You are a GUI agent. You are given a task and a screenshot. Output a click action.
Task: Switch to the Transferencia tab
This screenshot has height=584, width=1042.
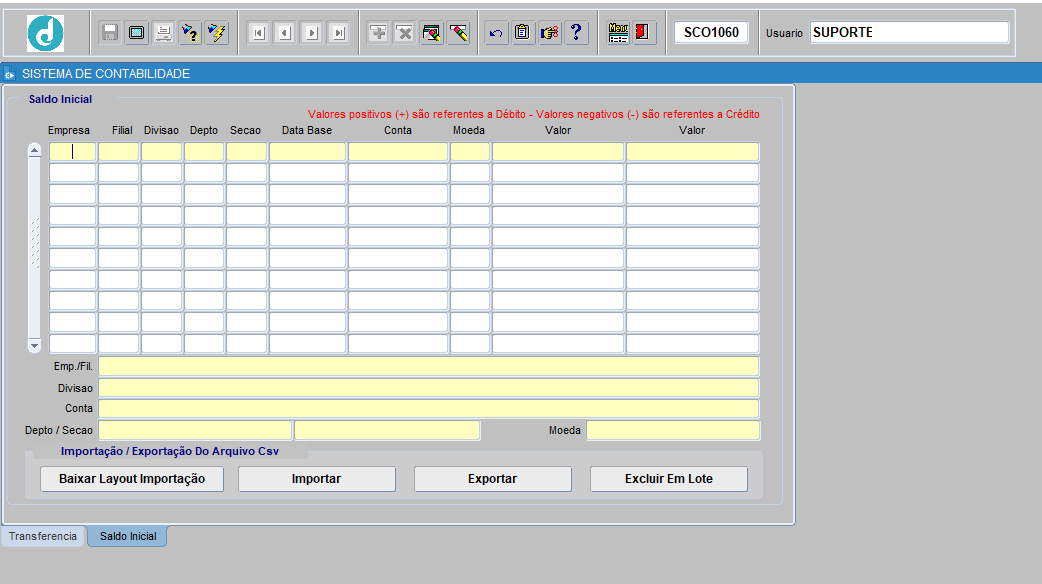(x=43, y=537)
